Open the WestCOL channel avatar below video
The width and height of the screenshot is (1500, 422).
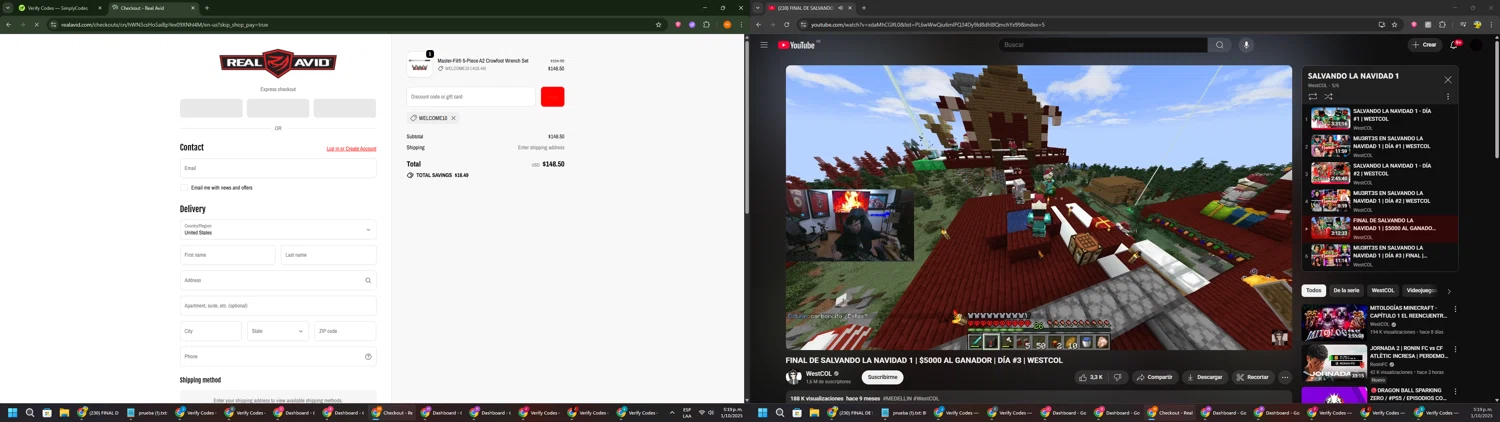793,377
